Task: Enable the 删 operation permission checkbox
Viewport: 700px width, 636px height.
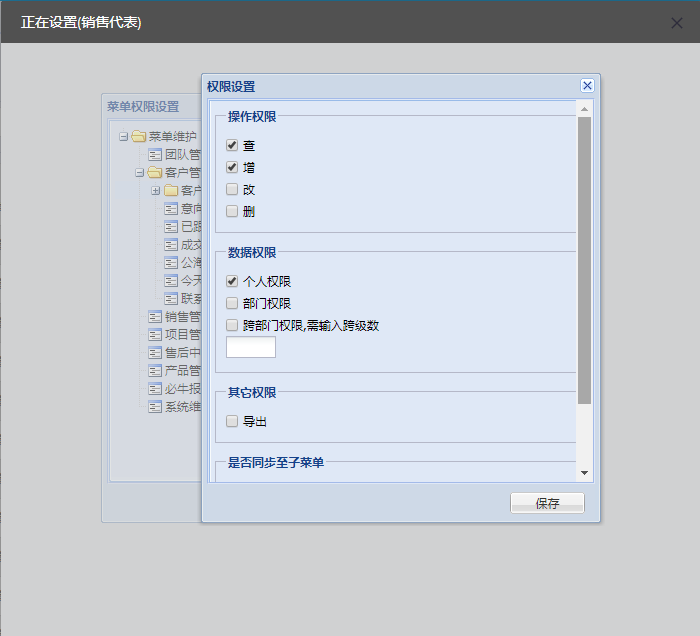Action: [x=232, y=211]
